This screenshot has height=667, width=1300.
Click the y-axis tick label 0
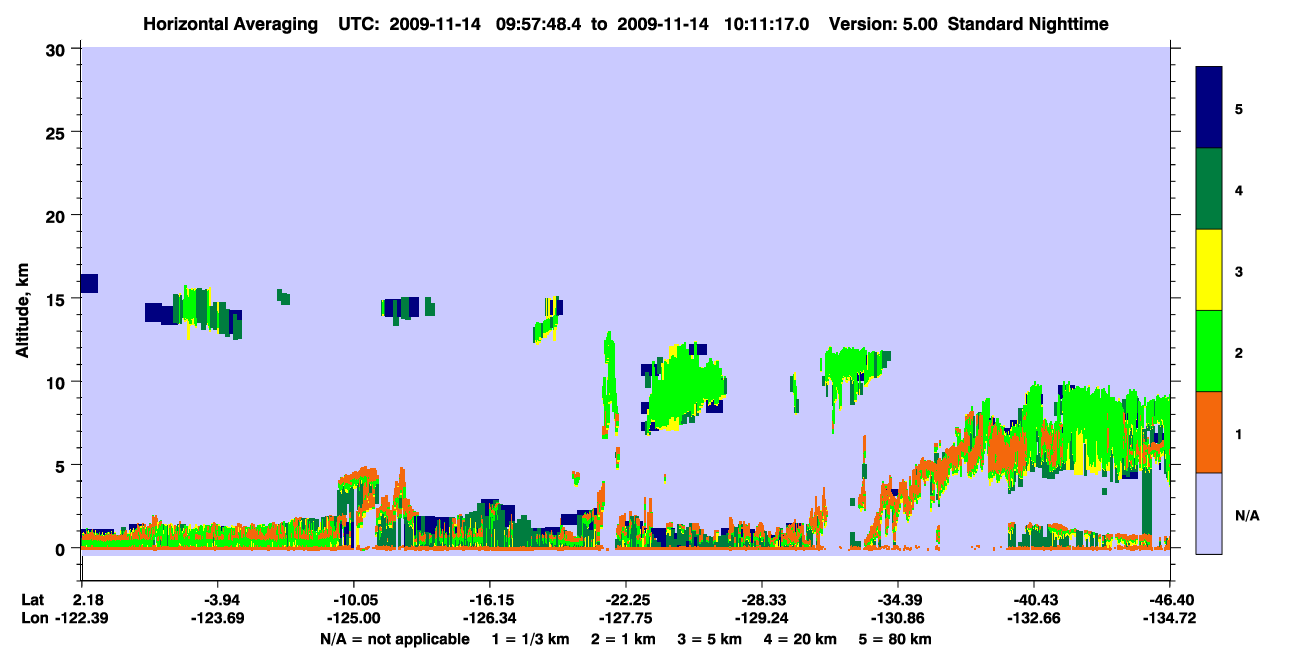click(x=63, y=549)
